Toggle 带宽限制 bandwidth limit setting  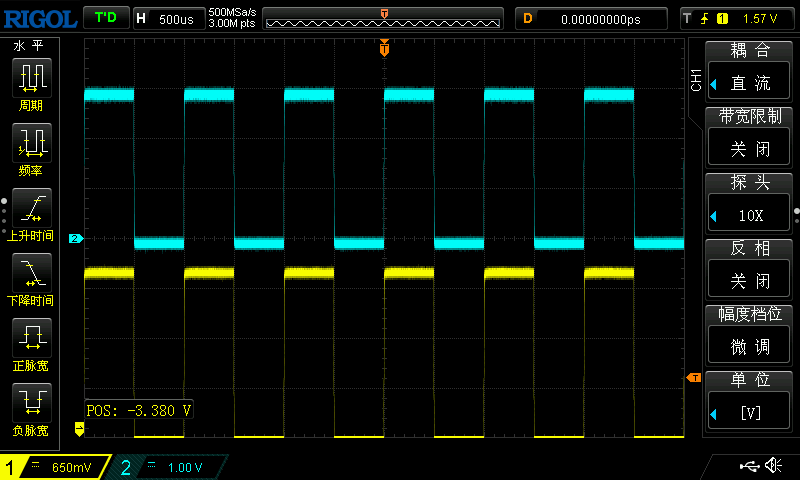[750, 149]
